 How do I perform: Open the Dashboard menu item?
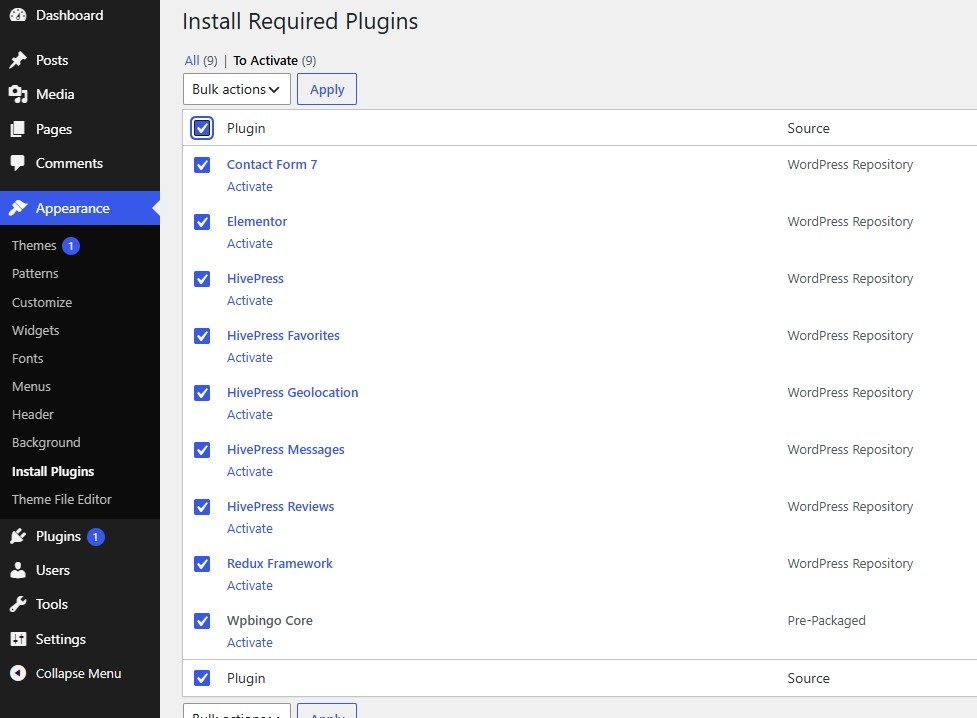click(80, 15)
